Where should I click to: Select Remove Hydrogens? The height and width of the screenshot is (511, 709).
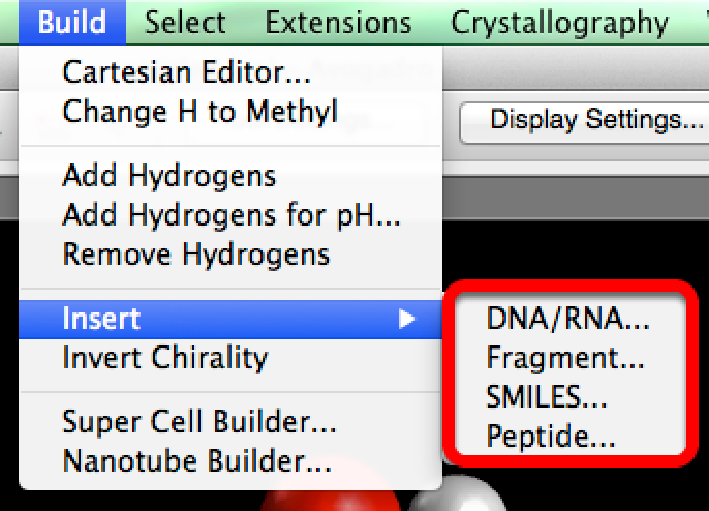point(196,254)
